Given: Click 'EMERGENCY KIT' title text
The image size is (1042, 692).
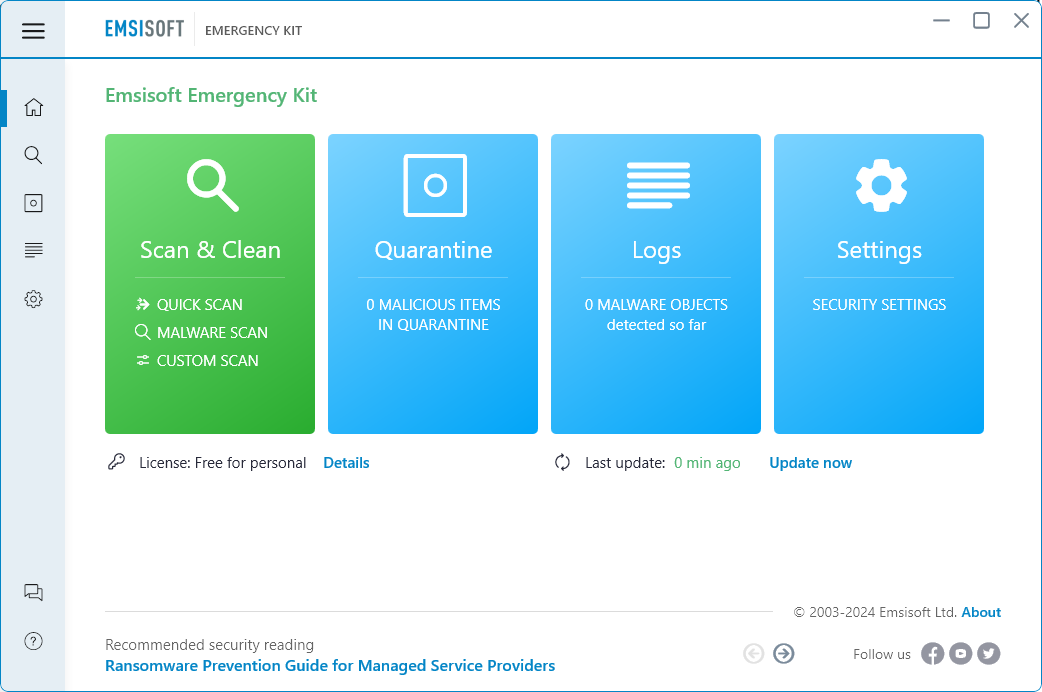Looking at the screenshot, I should point(253,31).
